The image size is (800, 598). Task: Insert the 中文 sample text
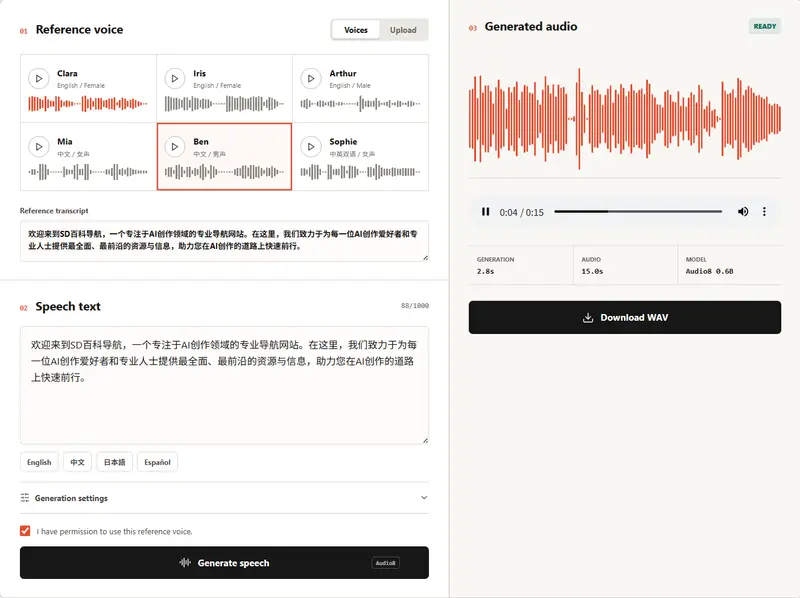click(78, 462)
